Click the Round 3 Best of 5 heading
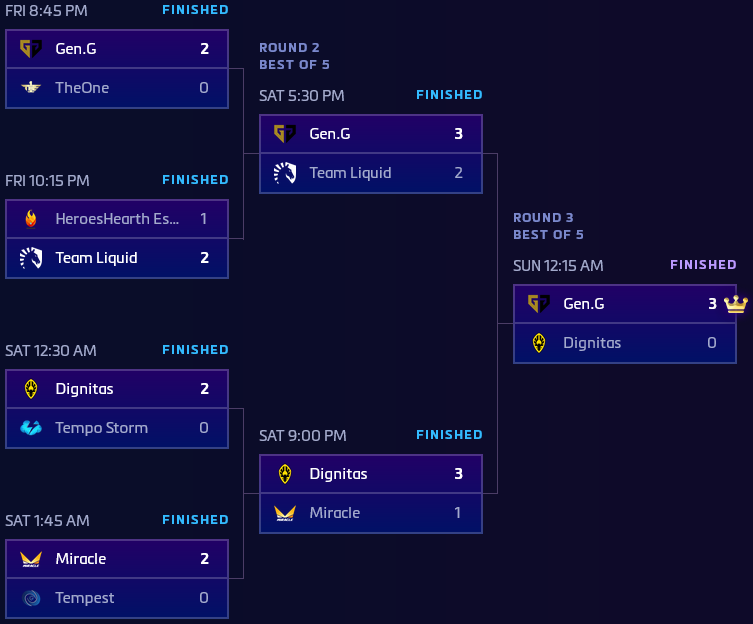Viewport: 753px width, 624px height. 548,226
